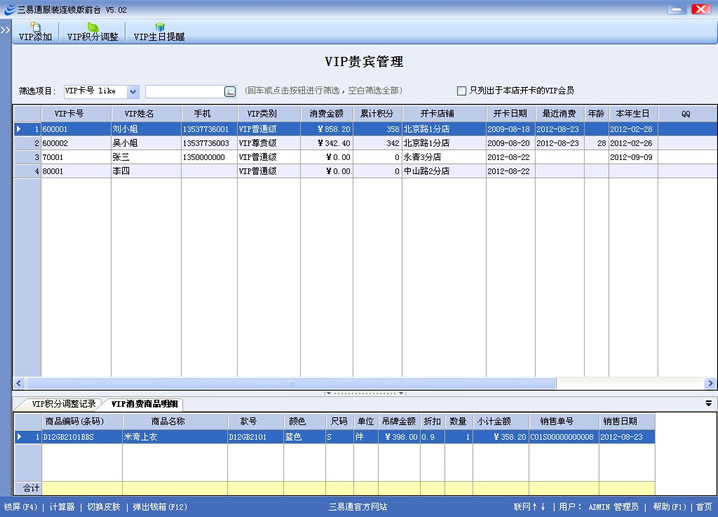Click the 商品编码(条码) column header

click(x=82, y=421)
